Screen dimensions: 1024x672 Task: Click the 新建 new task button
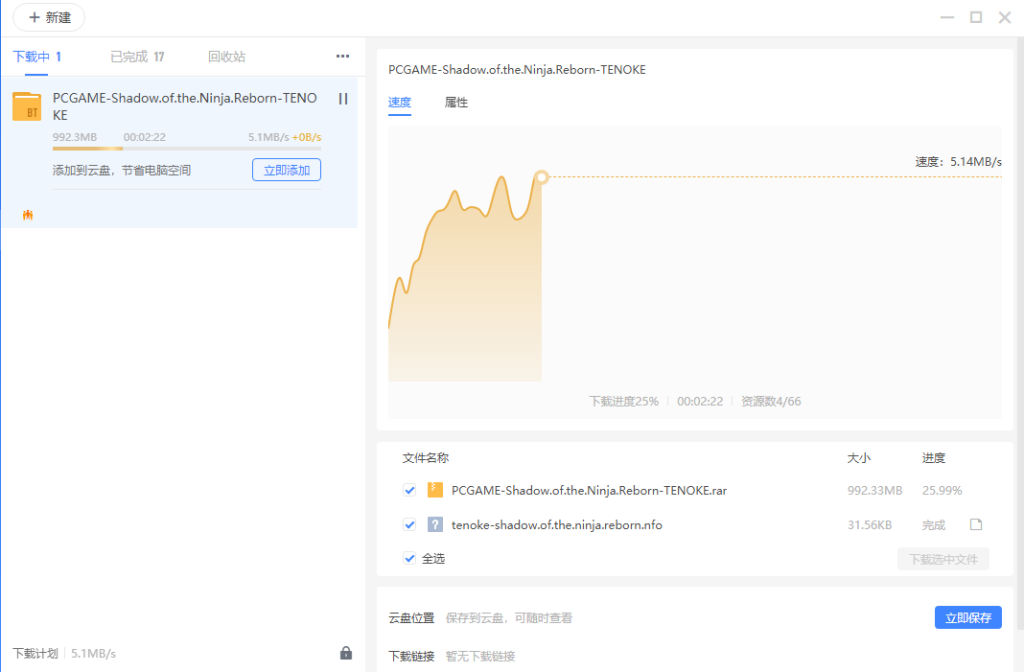(x=49, y=18)
